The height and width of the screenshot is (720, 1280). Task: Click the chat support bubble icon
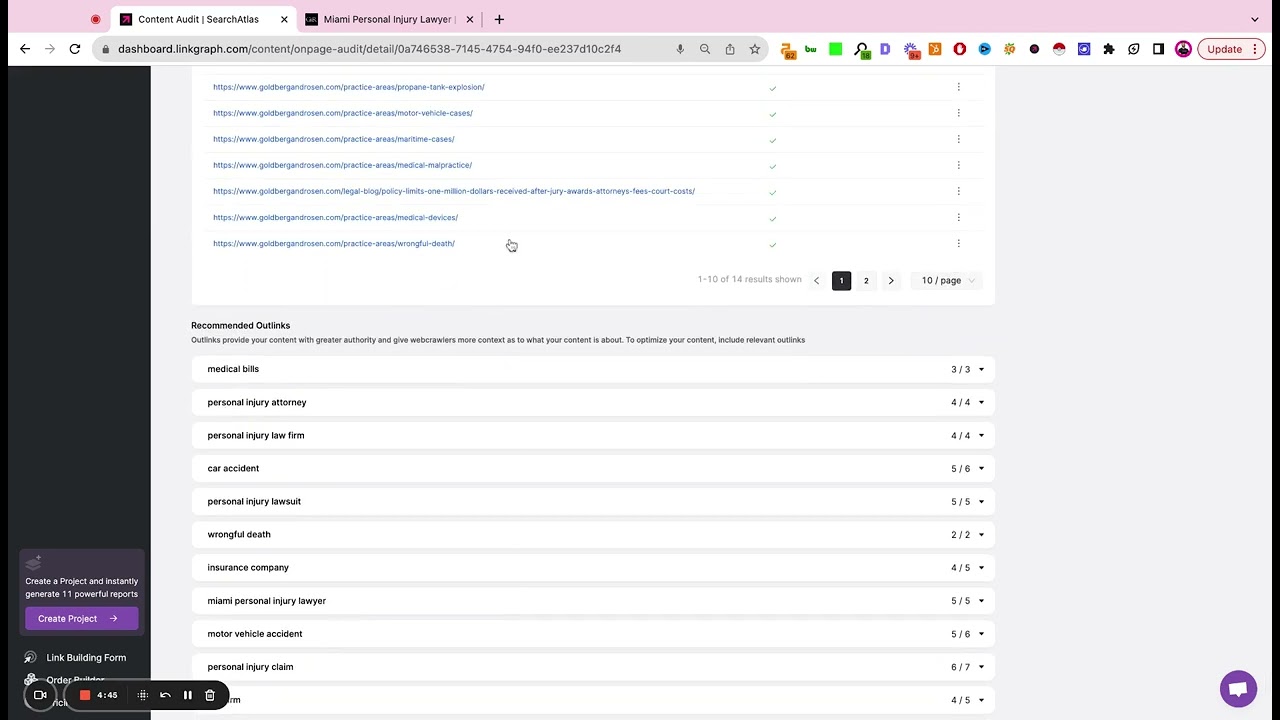[x=1237, y=689]
